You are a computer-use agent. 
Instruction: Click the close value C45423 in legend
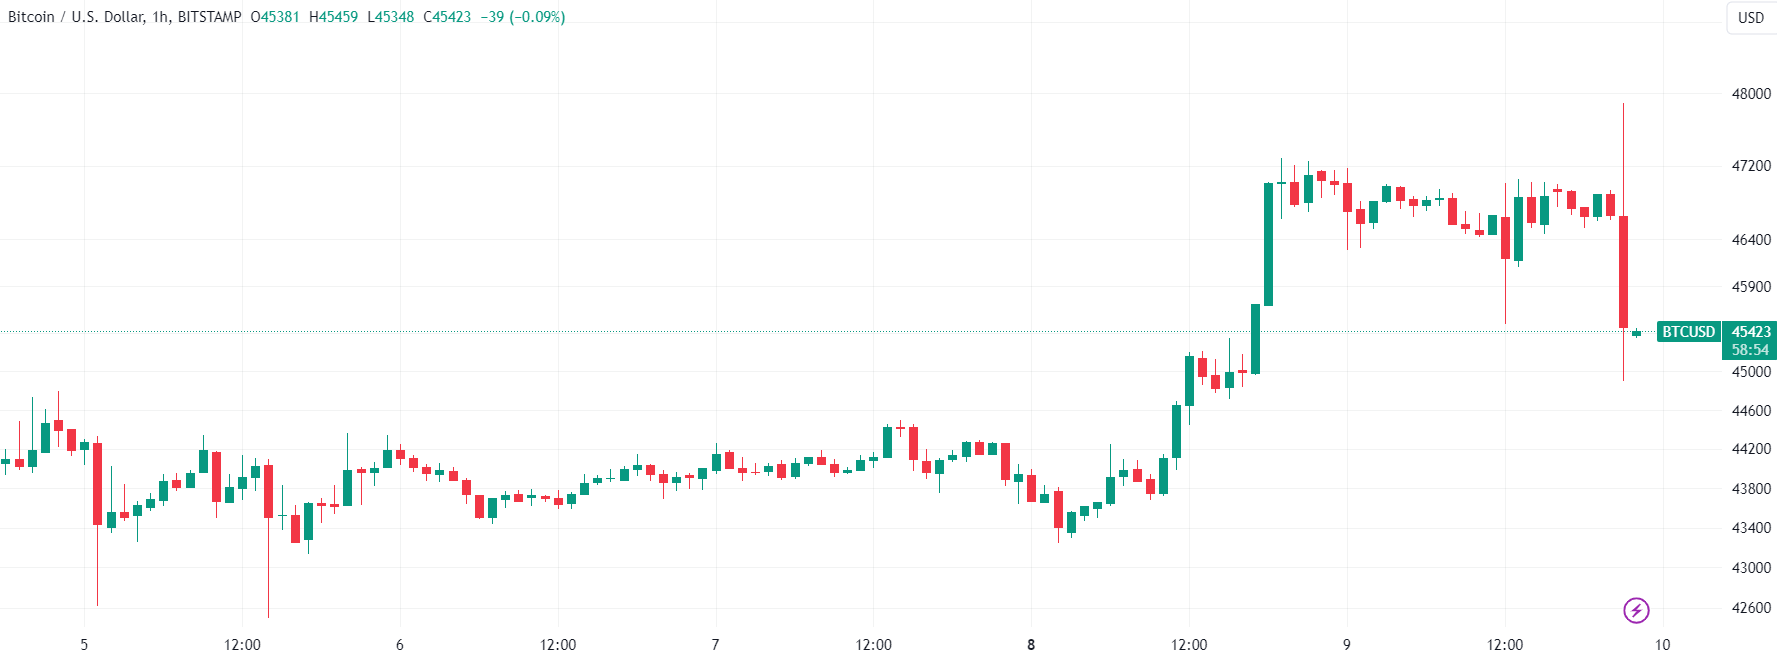click(447, 17)
